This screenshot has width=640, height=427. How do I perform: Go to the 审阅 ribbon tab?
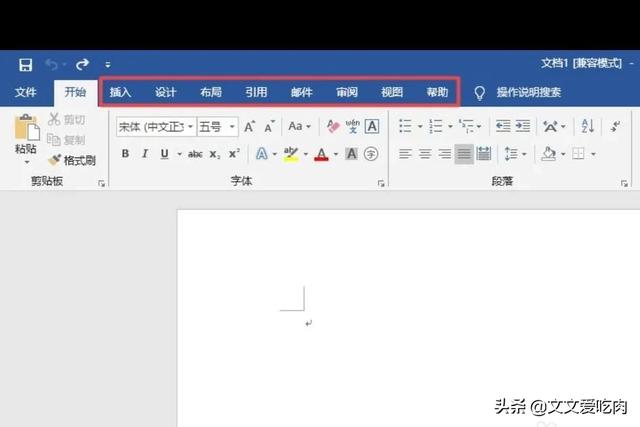pyautogui.click(x=347, y=92)
